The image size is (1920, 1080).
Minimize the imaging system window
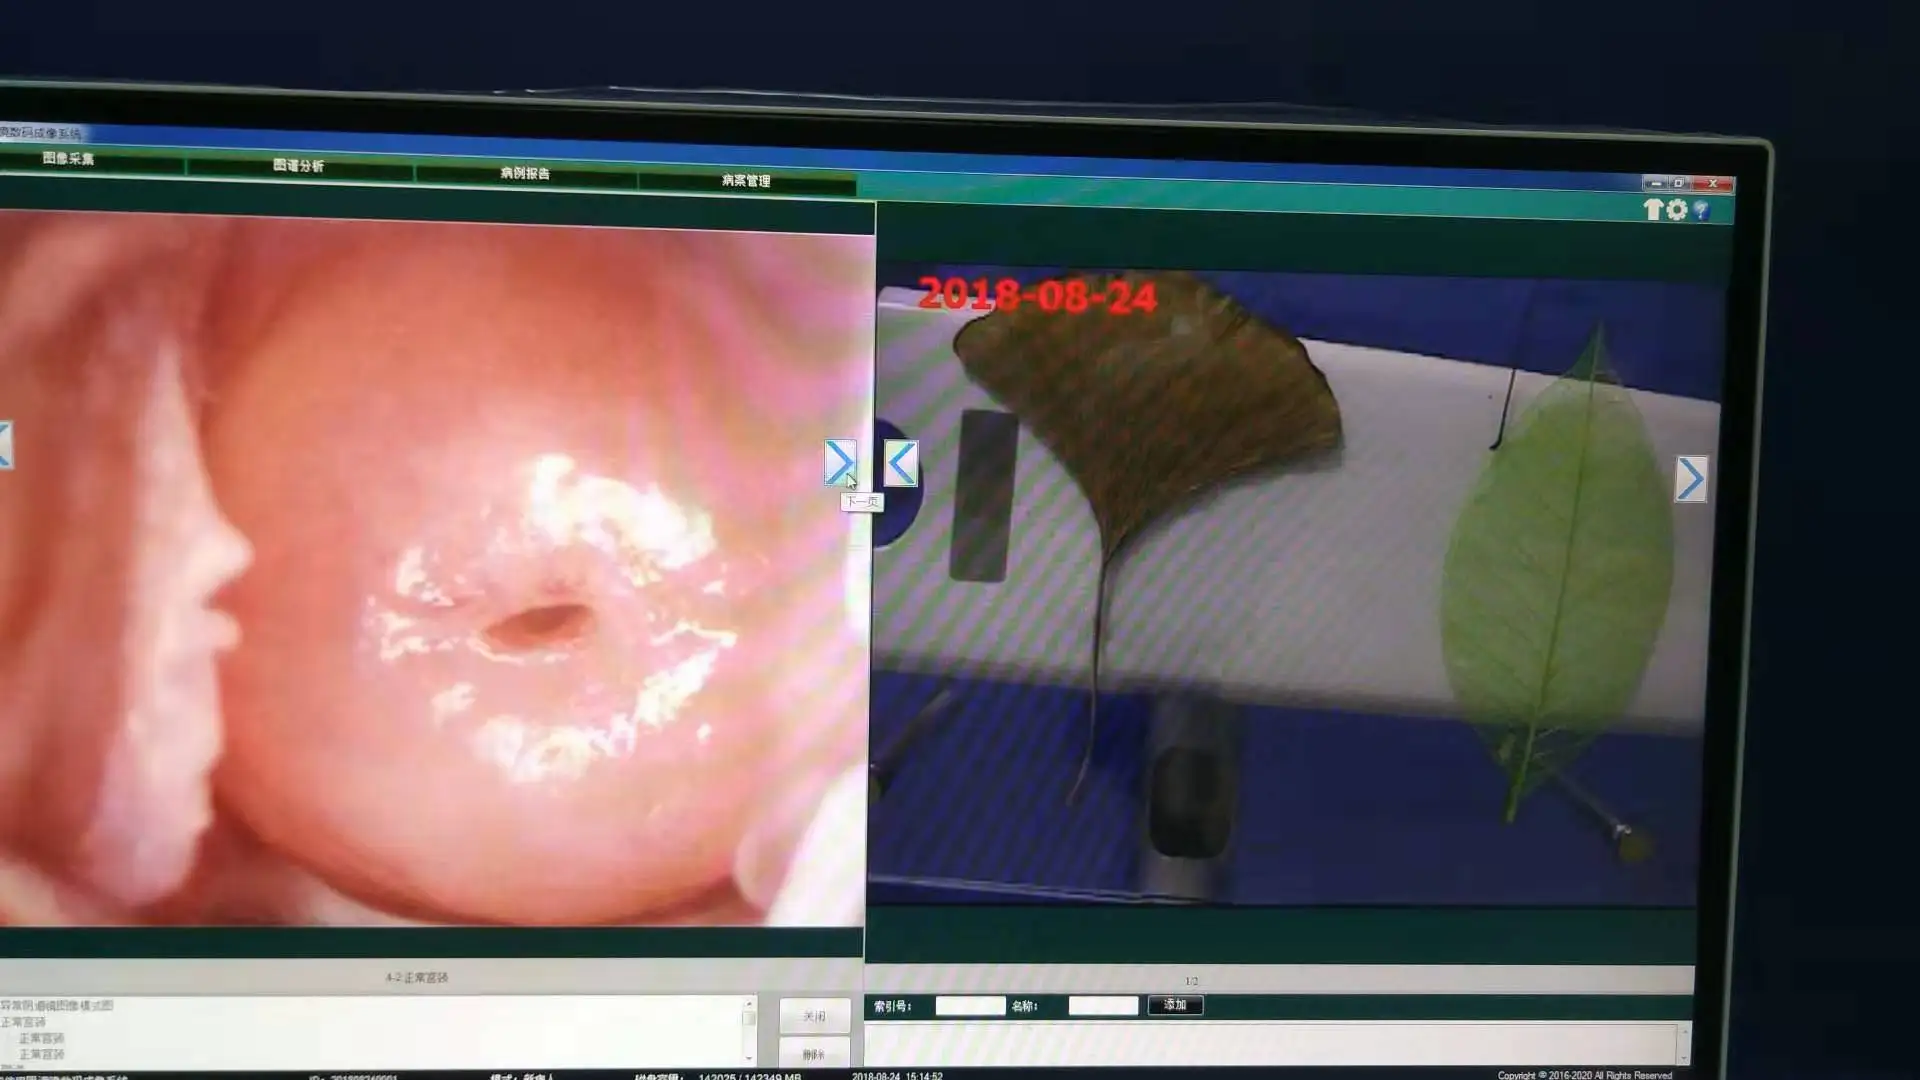click(x=1655, y=183)
